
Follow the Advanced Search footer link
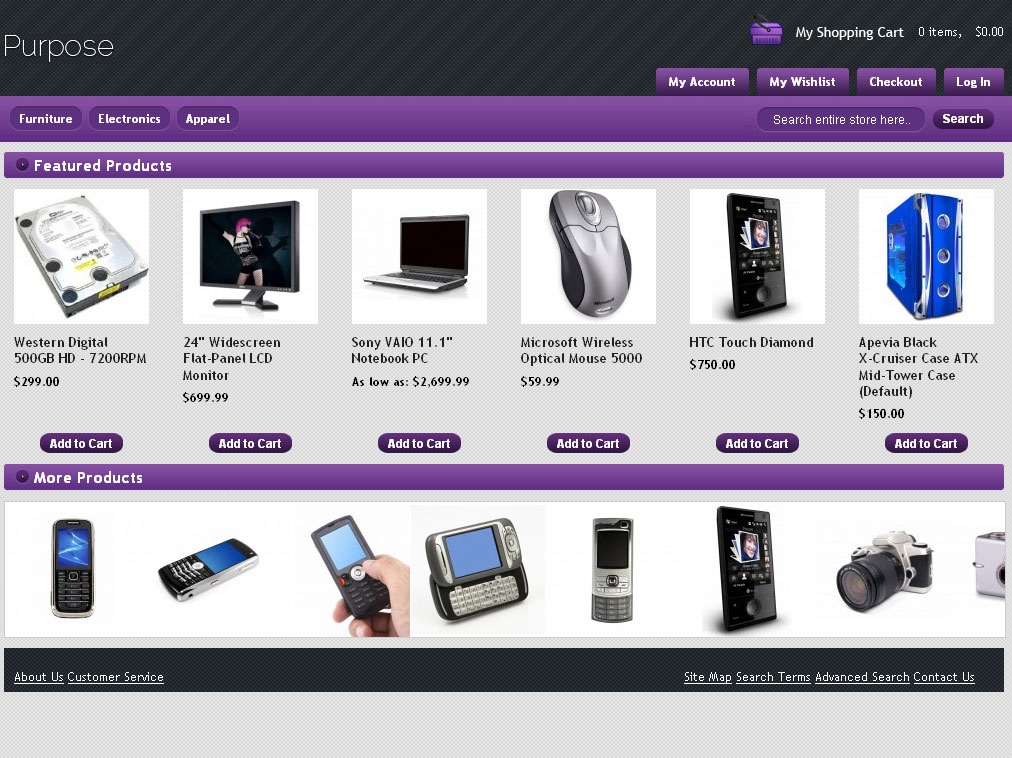tap(862, 677)
